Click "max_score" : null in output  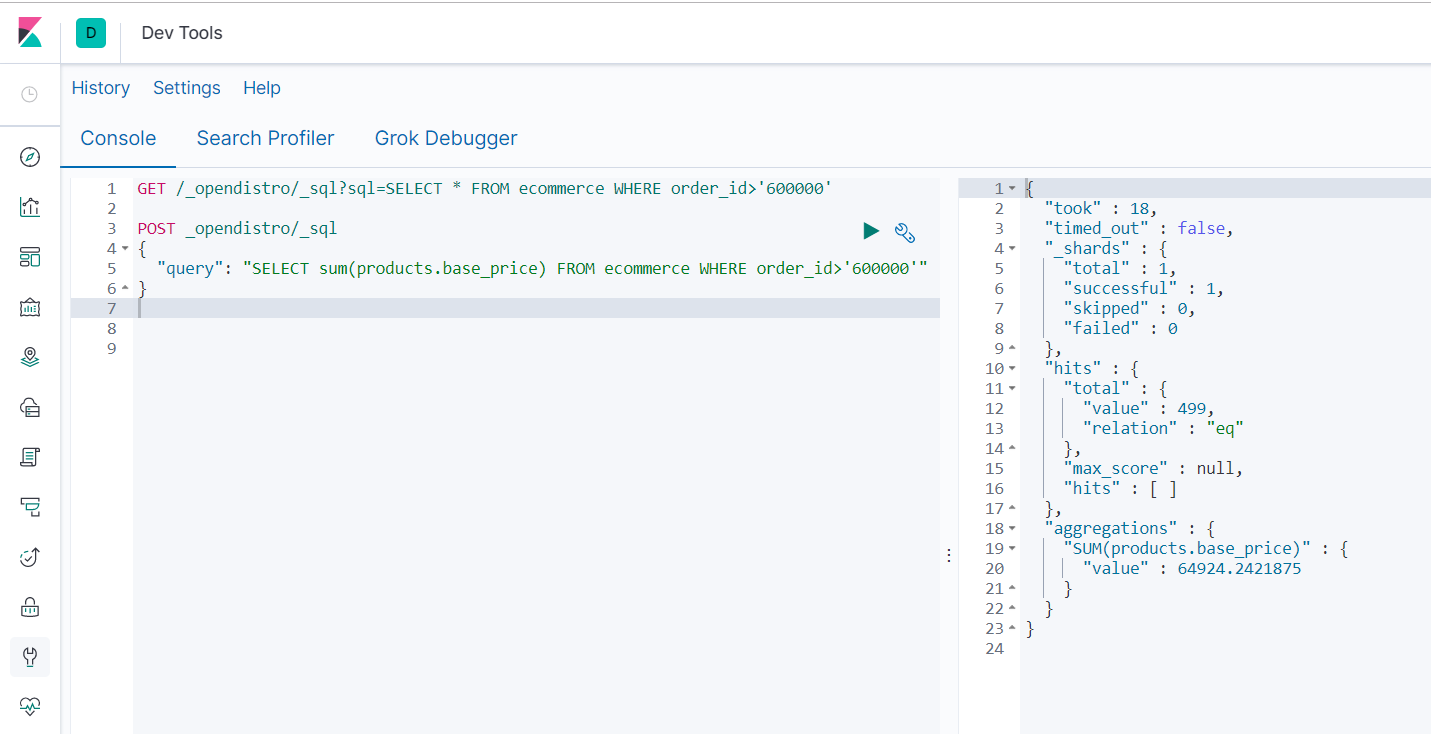click(x=1153, y=468)
